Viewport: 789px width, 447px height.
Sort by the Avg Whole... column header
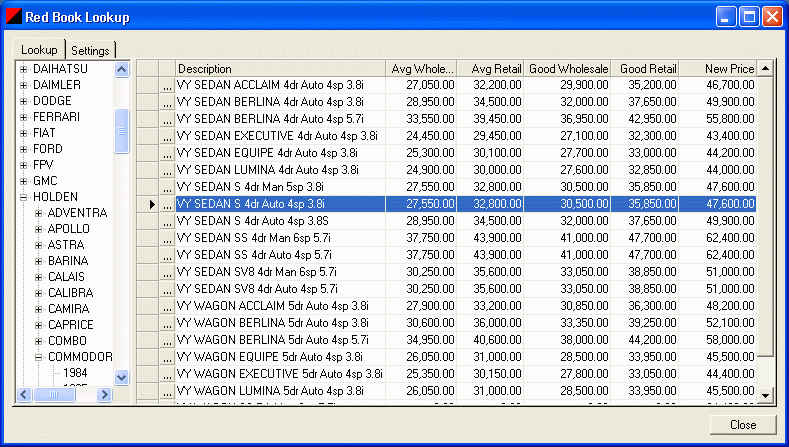tap(421, 68)
